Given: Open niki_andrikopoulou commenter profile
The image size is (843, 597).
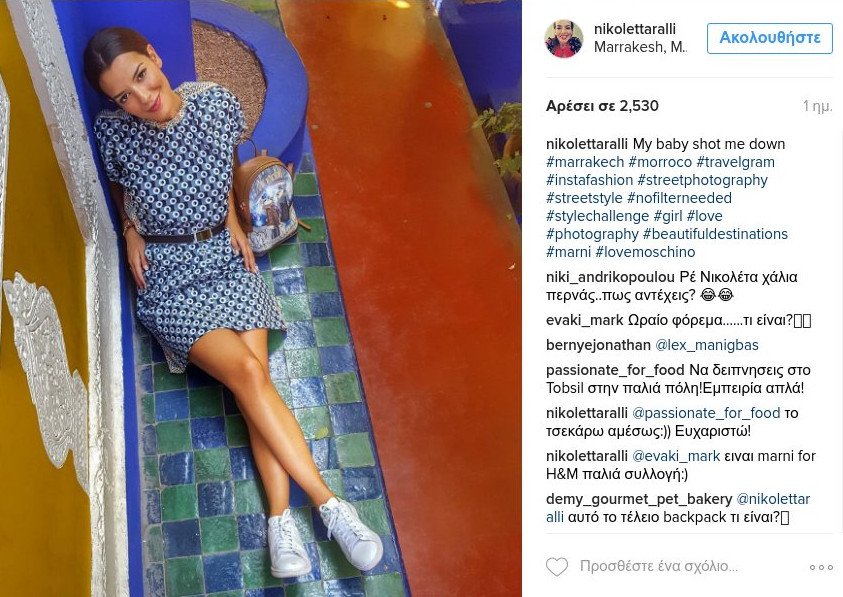Looking at the screenshot, I should [x=610, y=277].
